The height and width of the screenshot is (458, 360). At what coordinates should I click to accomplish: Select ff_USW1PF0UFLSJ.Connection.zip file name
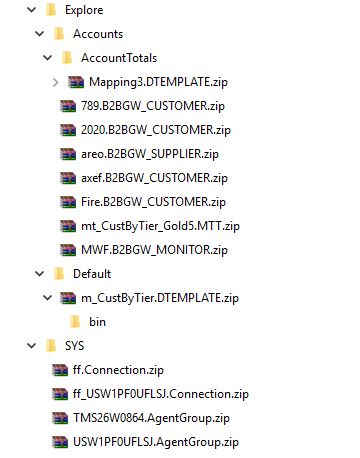tap(161, 394)
